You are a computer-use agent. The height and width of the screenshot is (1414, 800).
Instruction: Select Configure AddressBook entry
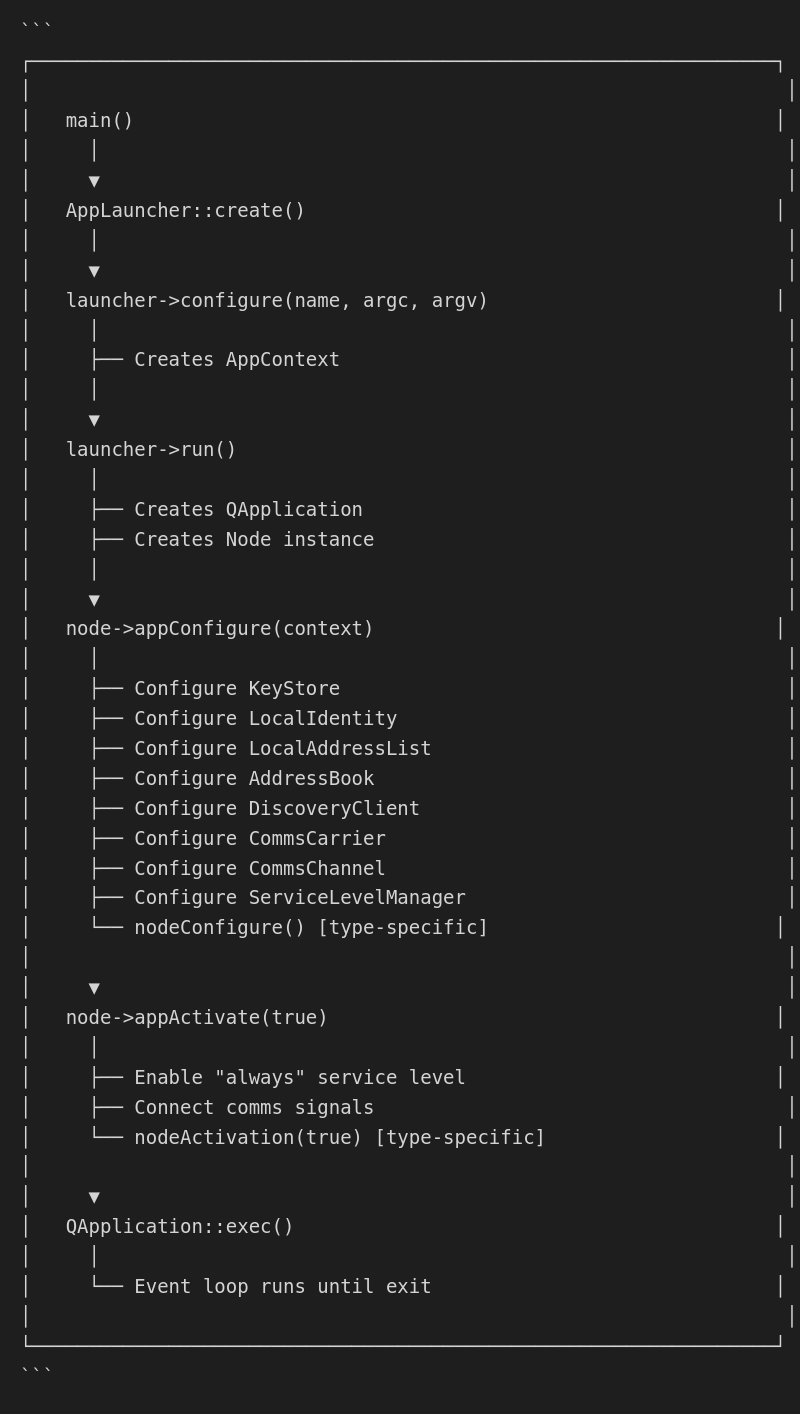coord(254,779)
